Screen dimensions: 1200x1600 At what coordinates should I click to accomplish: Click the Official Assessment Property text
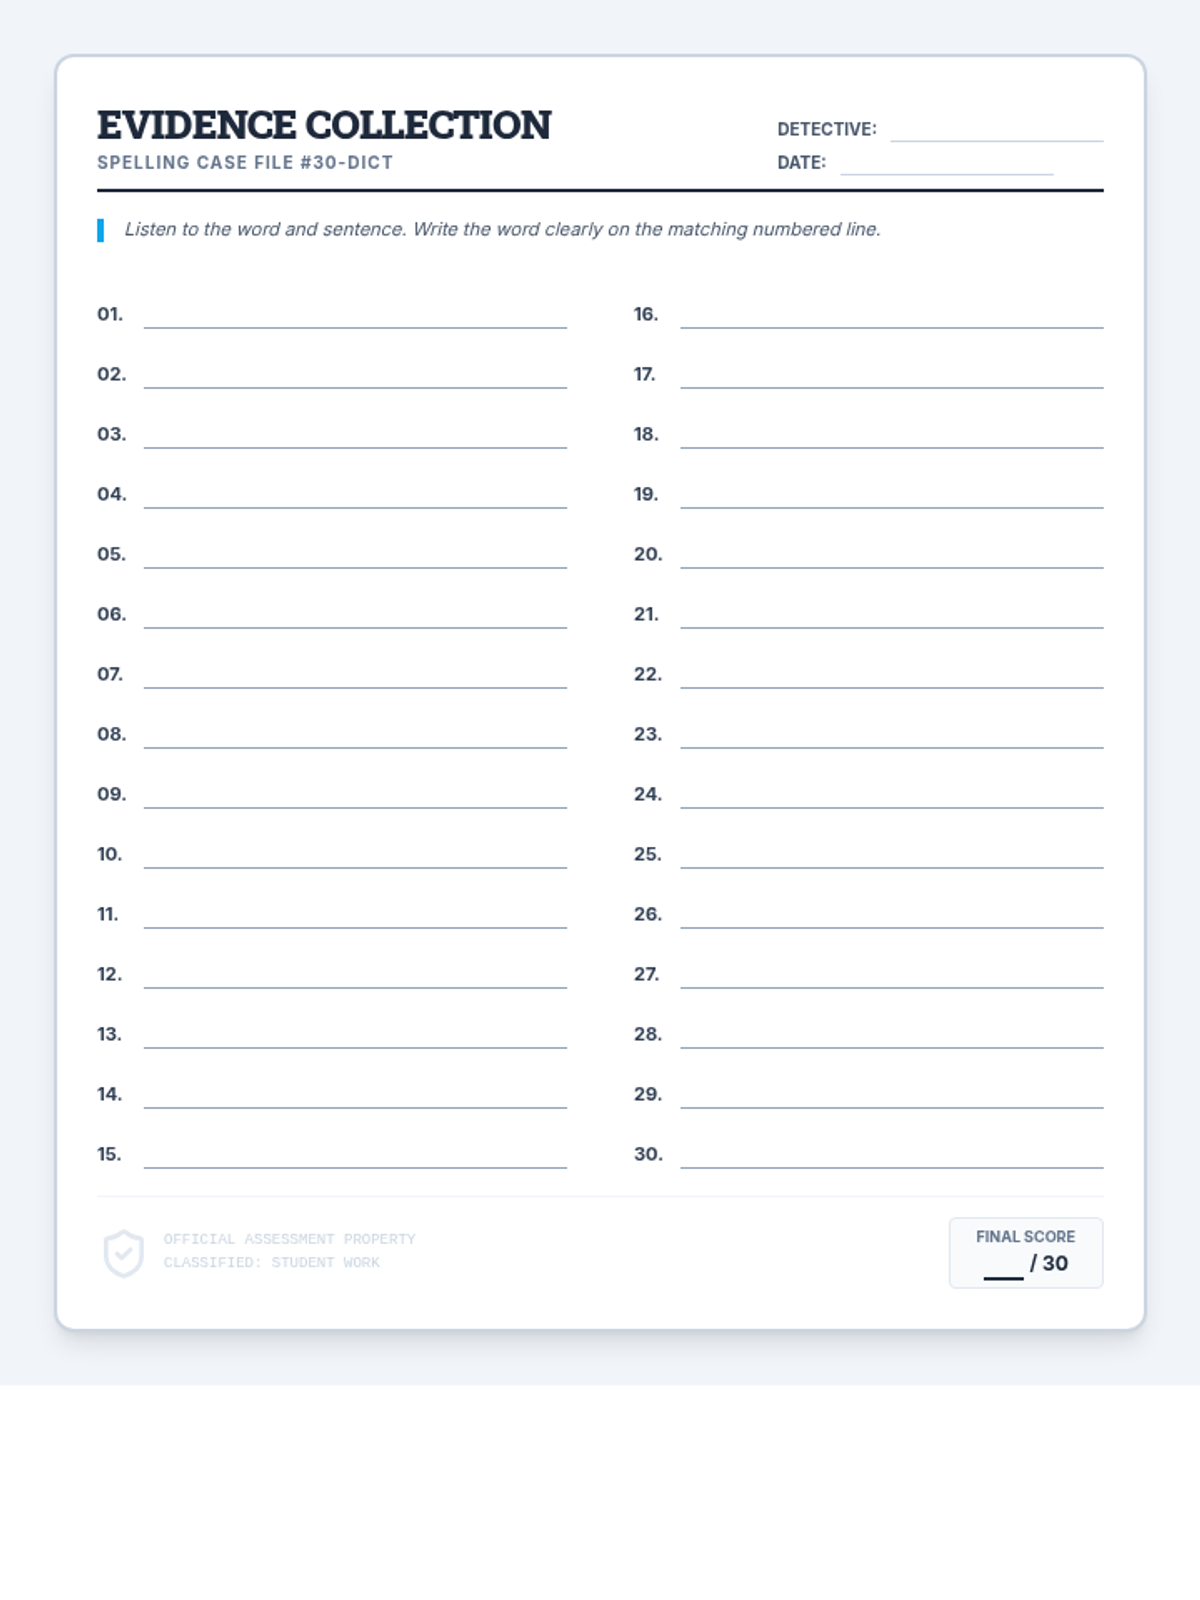click(x=289, y=1239)
